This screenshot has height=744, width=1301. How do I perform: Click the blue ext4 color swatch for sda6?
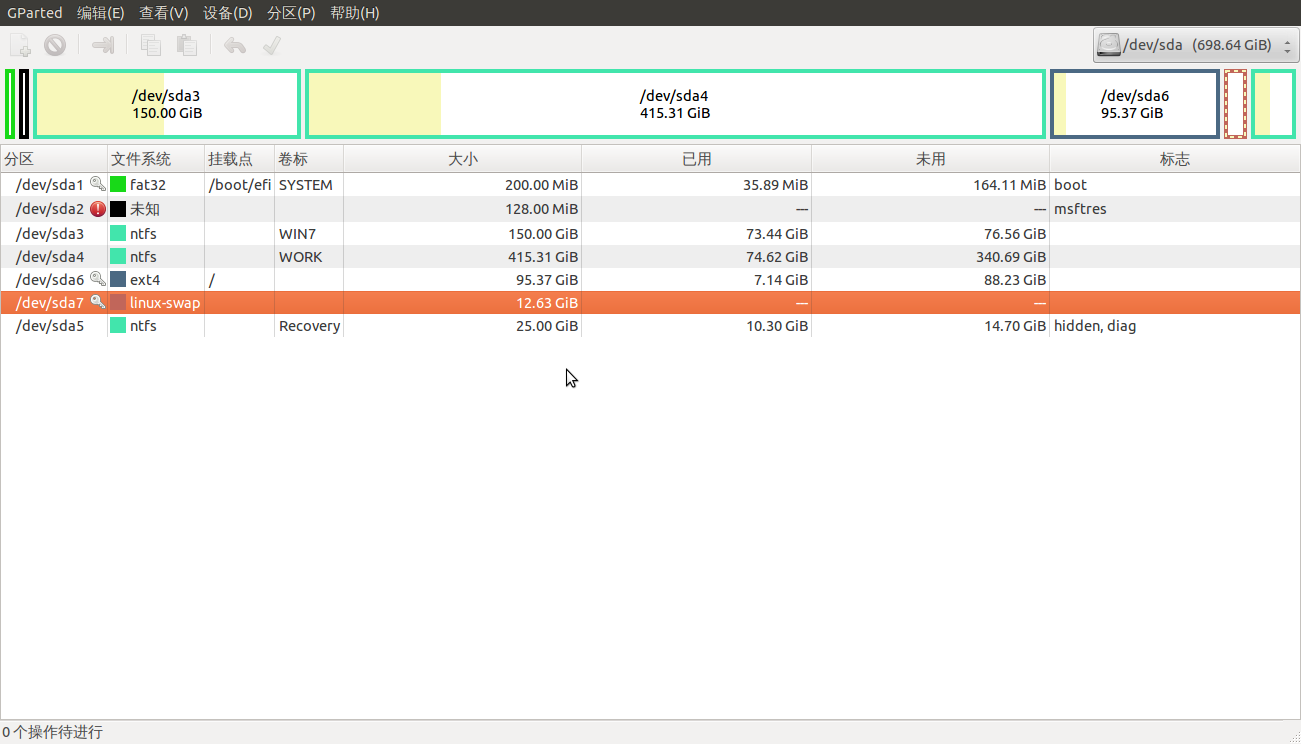(118, 279)
